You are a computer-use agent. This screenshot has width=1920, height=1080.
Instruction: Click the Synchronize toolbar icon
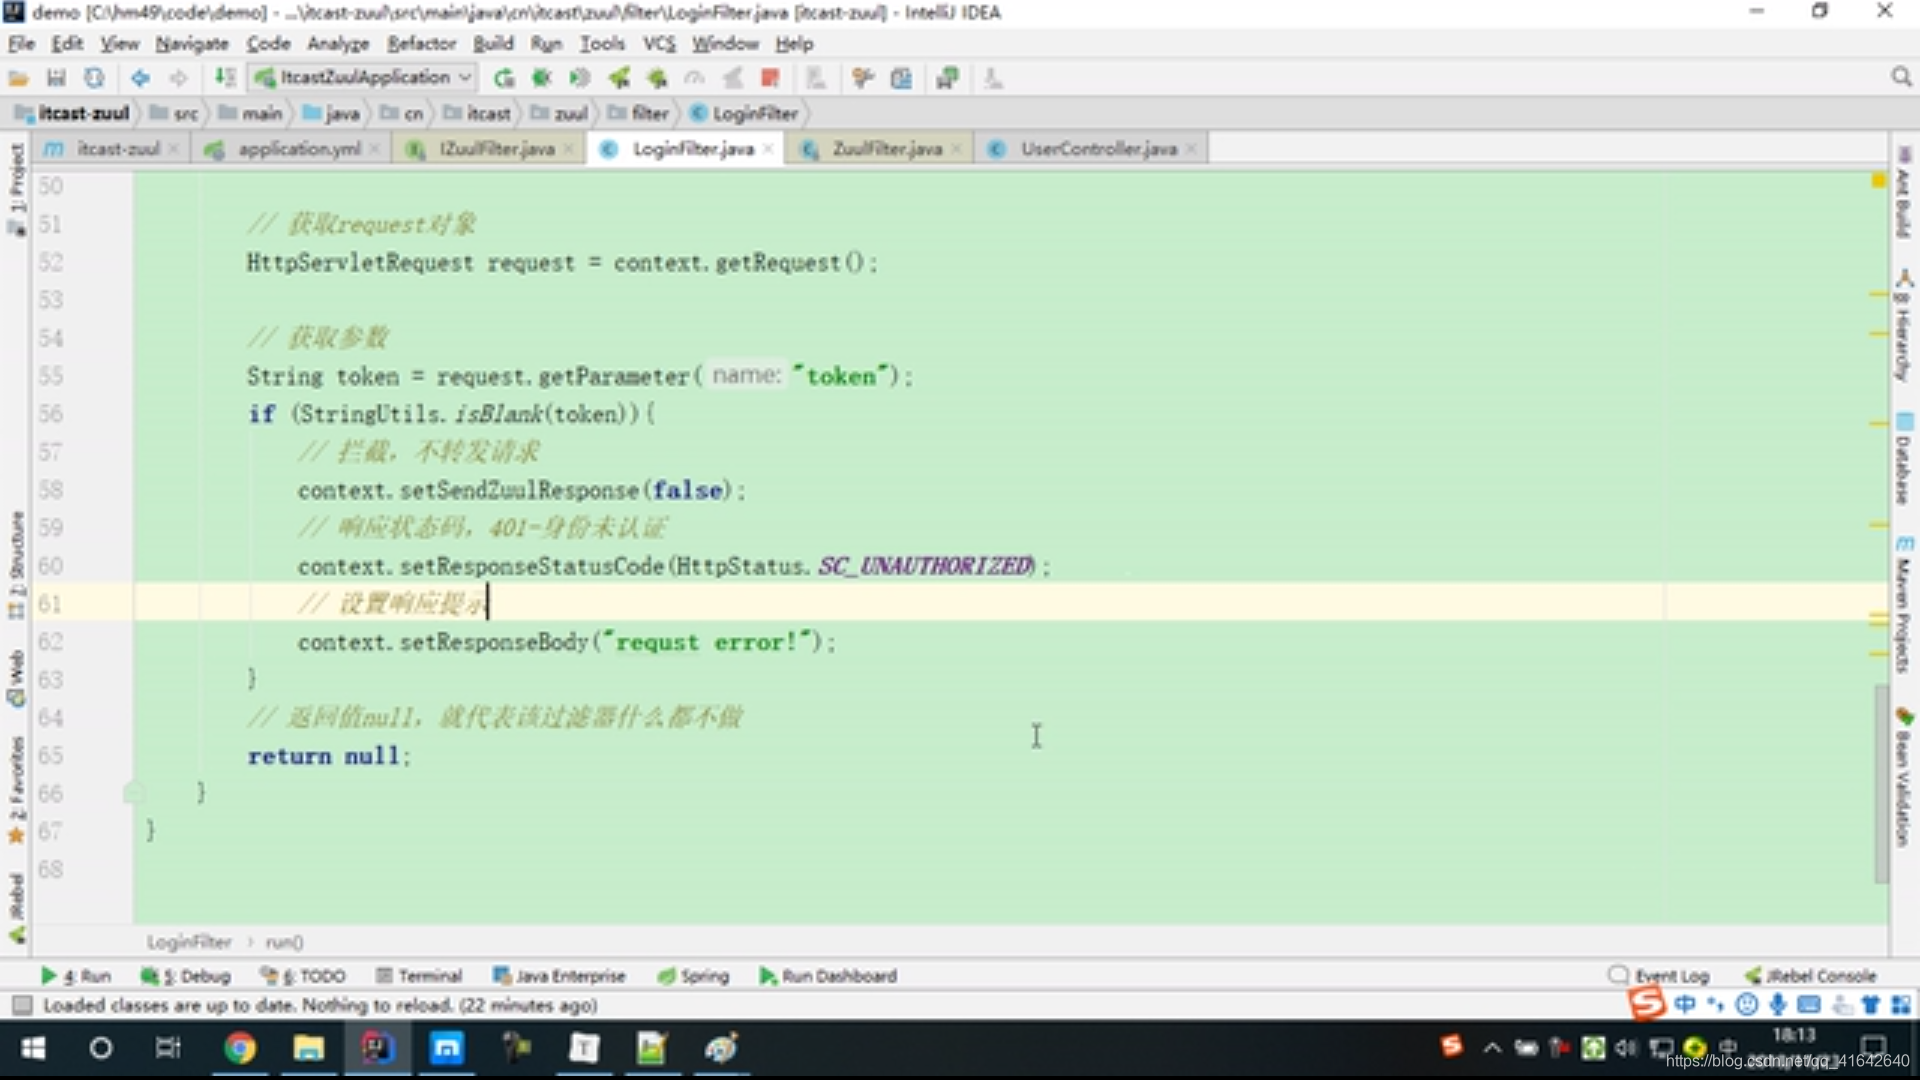coord(94,78)
